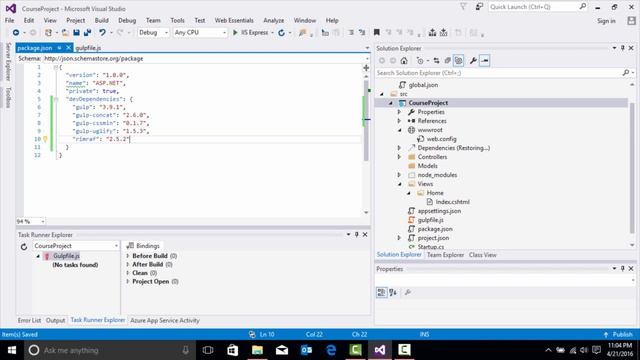Click the Navigate Backward toolbar icon

click(16, 33)
